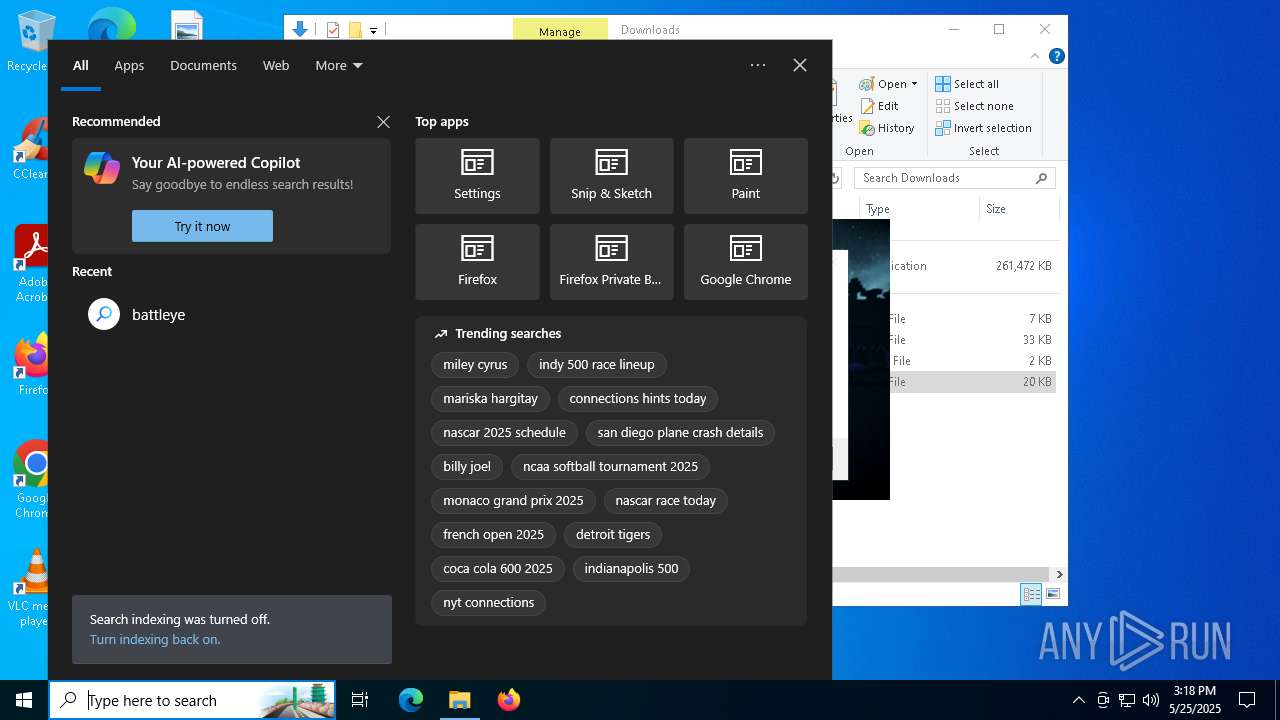Open the search options ellipsis menu

pos(758,65)
